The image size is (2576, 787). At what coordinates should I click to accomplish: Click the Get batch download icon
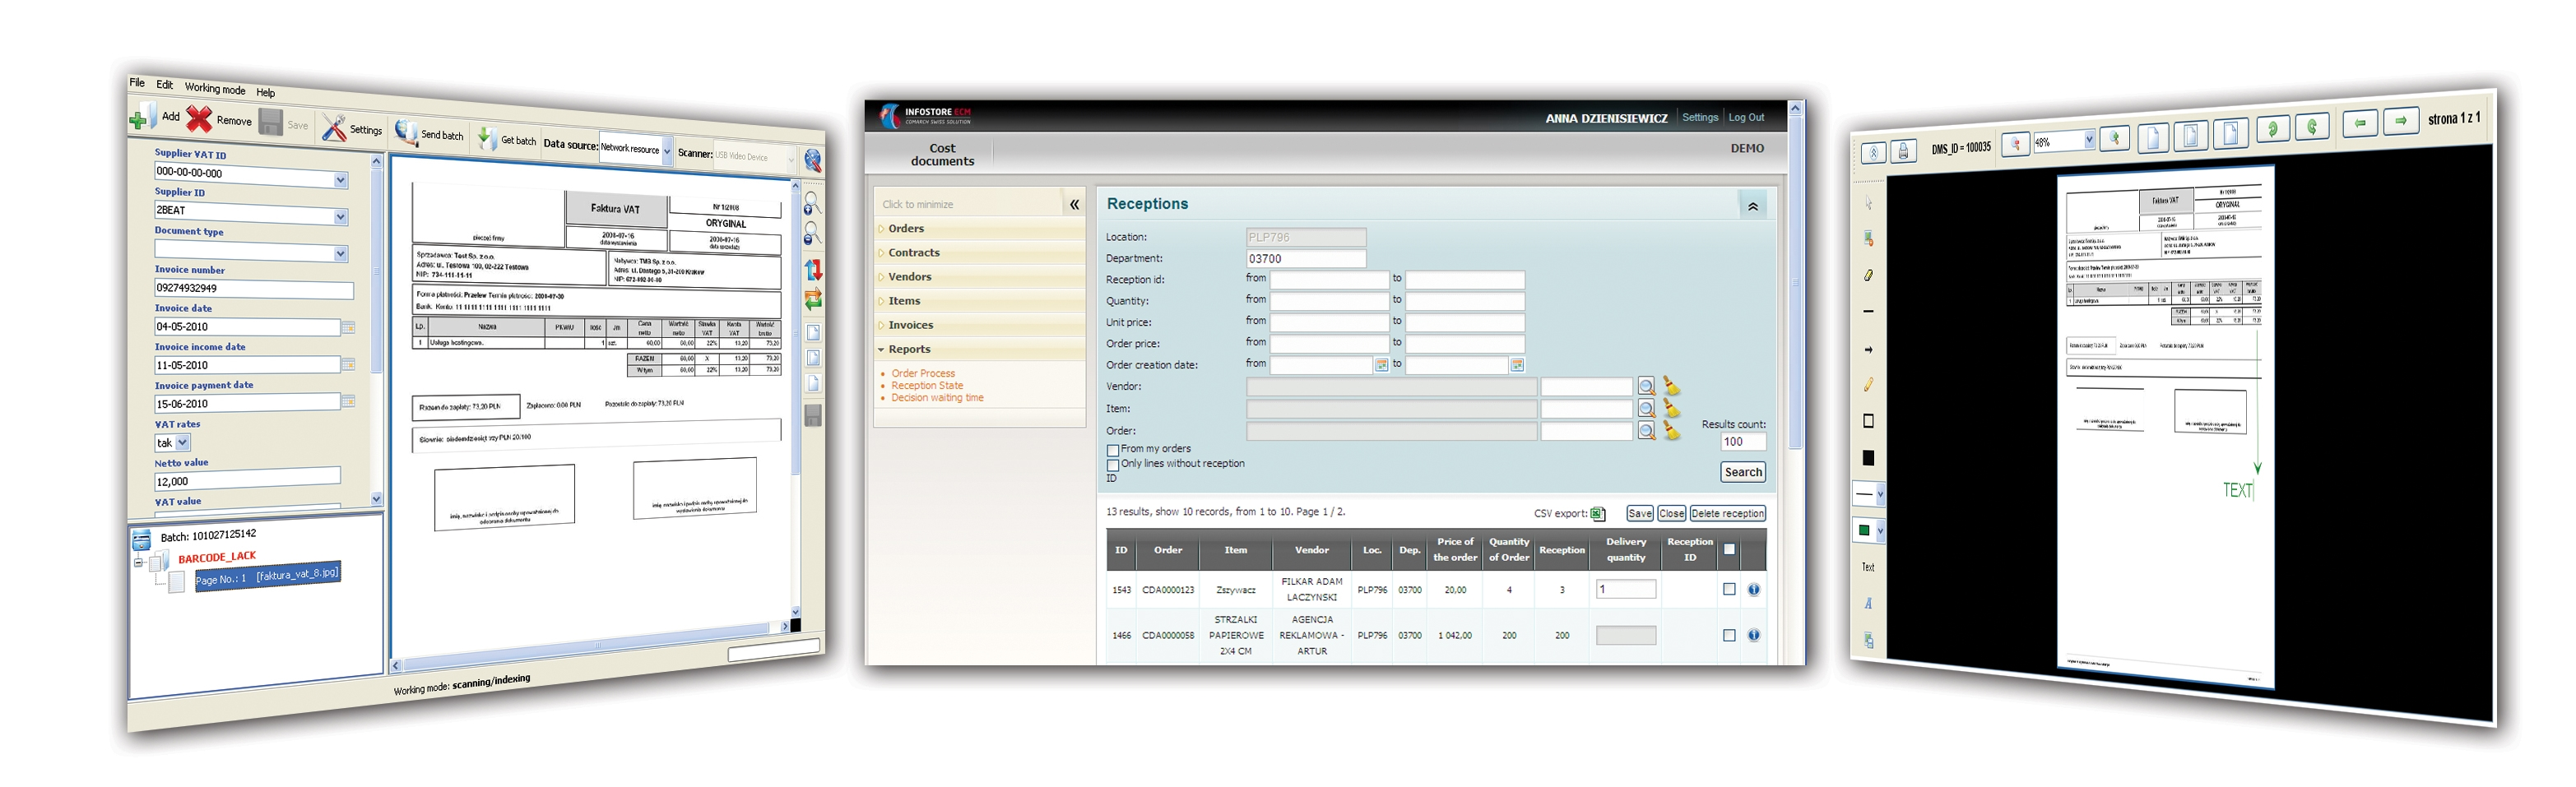[487, 138]
